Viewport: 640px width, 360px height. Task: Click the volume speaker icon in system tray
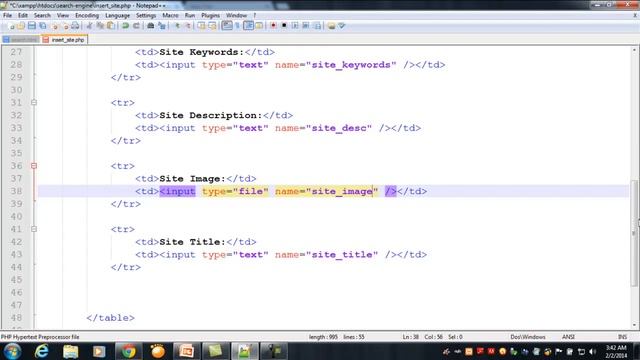click(x=593, y=351)
